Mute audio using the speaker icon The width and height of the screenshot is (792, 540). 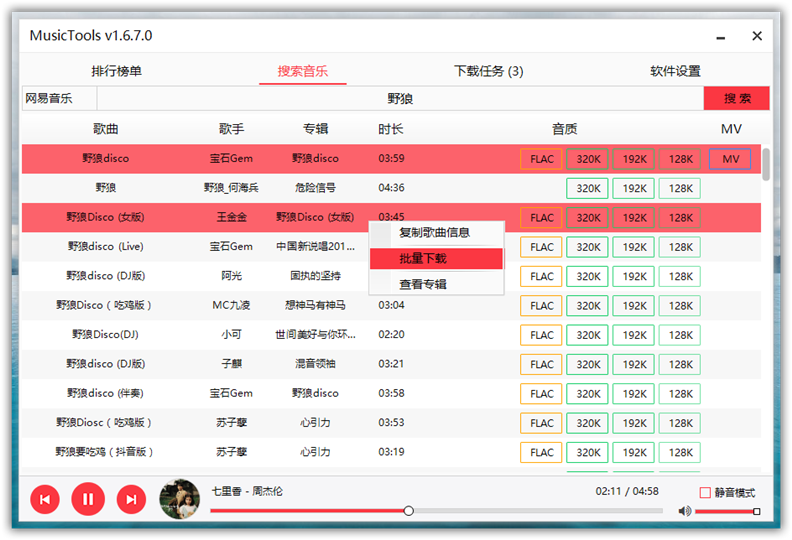click(684, 511)
